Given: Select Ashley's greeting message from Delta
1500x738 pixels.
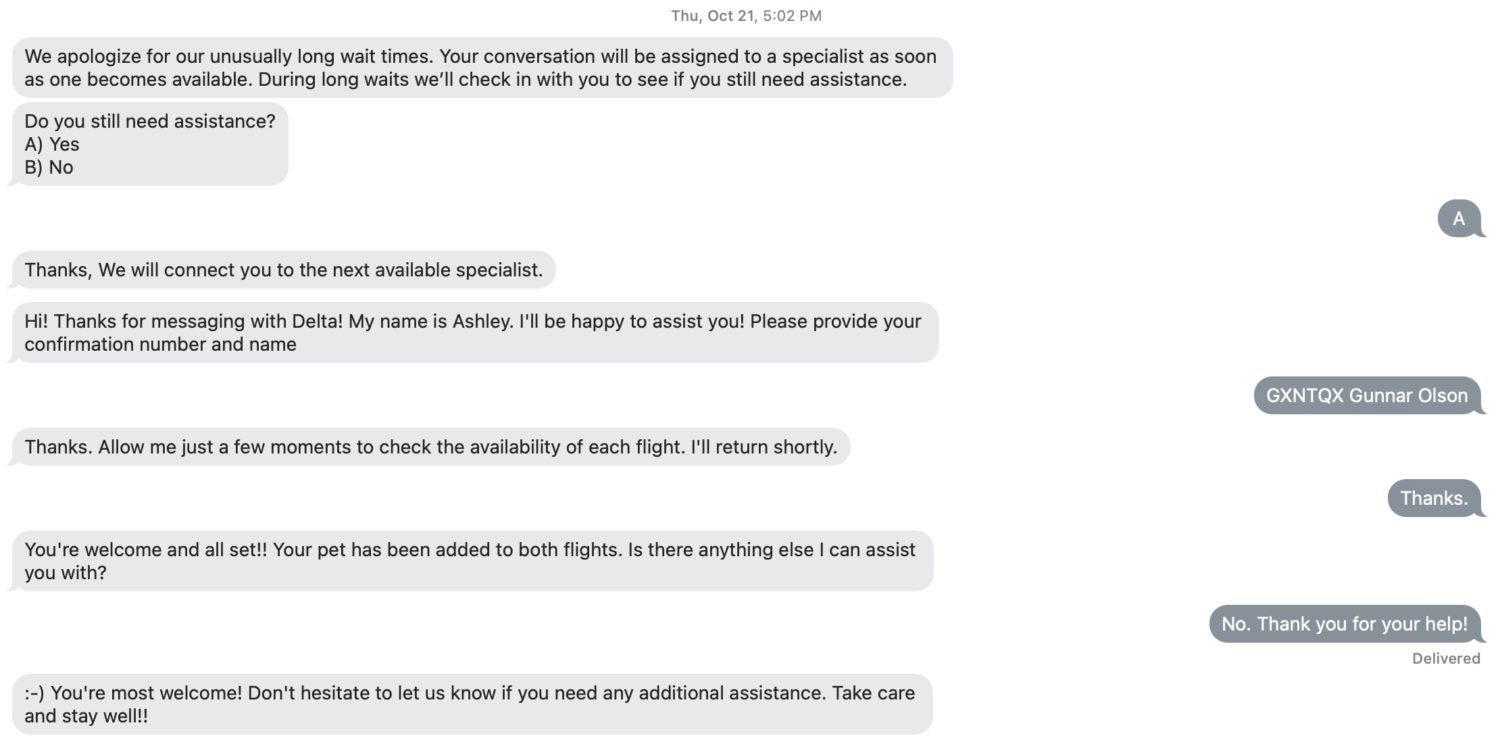Looking at the screenshot, I should [x=470, y=332].
